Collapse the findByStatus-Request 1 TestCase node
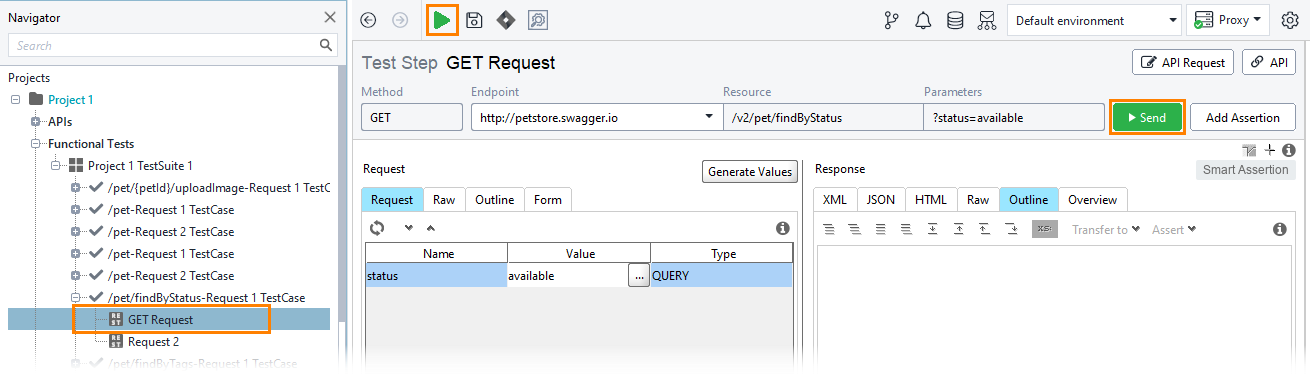The height and width of the screenshot is (375, 1310). (76, 297)
